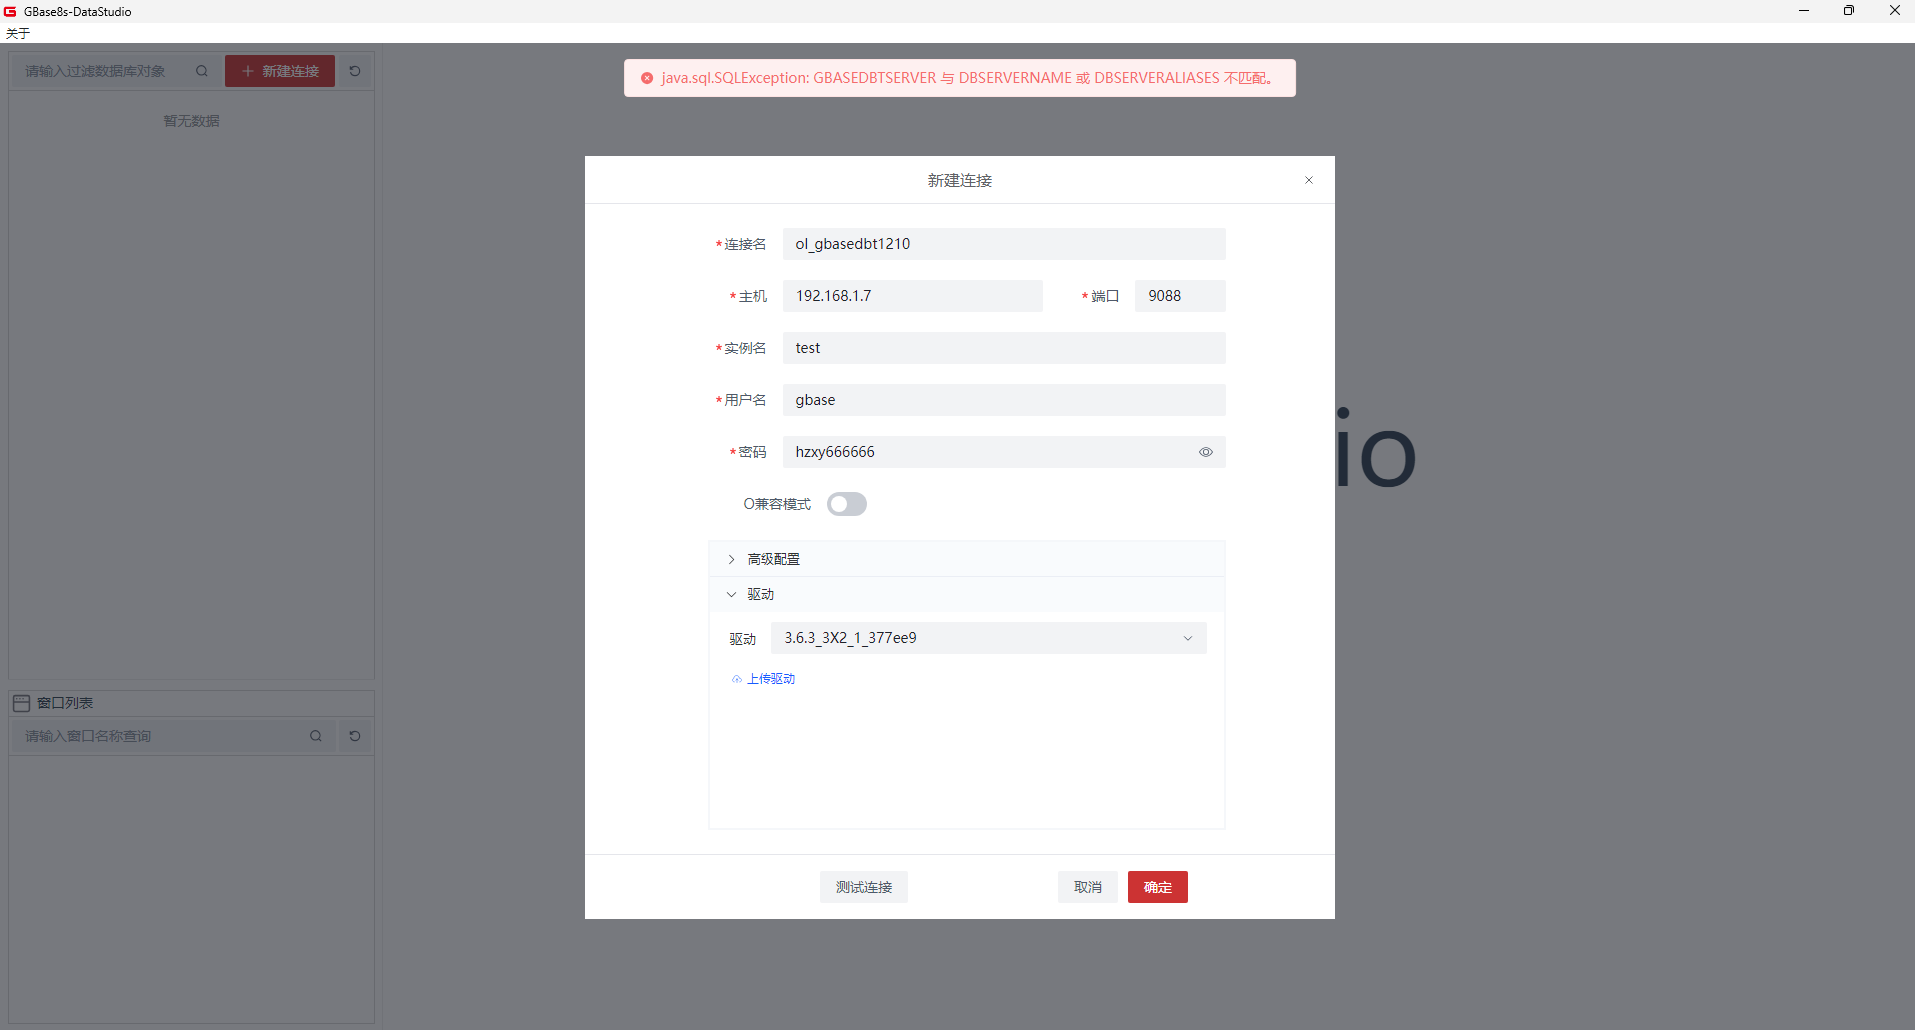Restore down the GBase8s-DataStudio window
The image size is (1915, 1030).
(1849, 11)
